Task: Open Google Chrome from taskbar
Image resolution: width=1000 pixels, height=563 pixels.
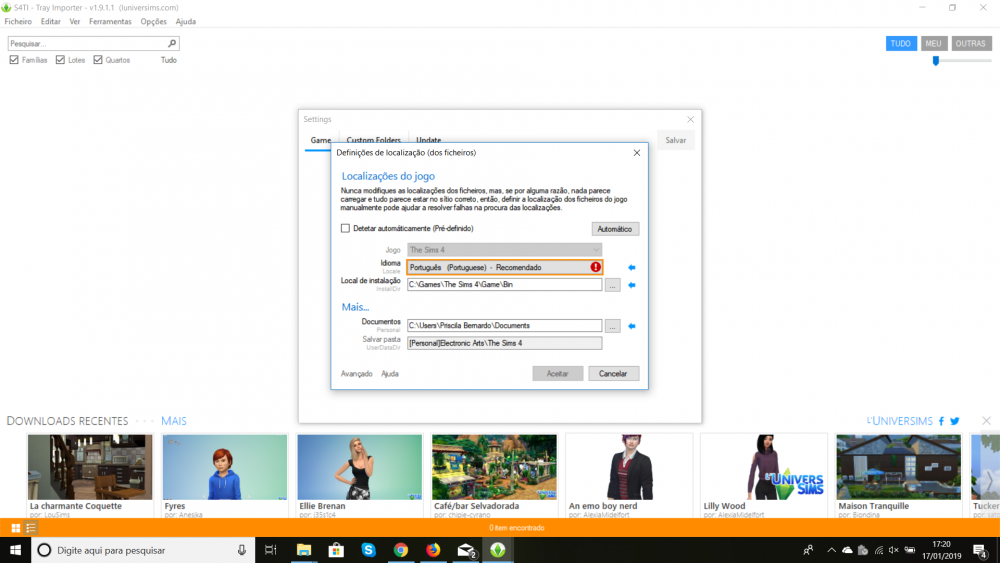Action: coord(401,550)
